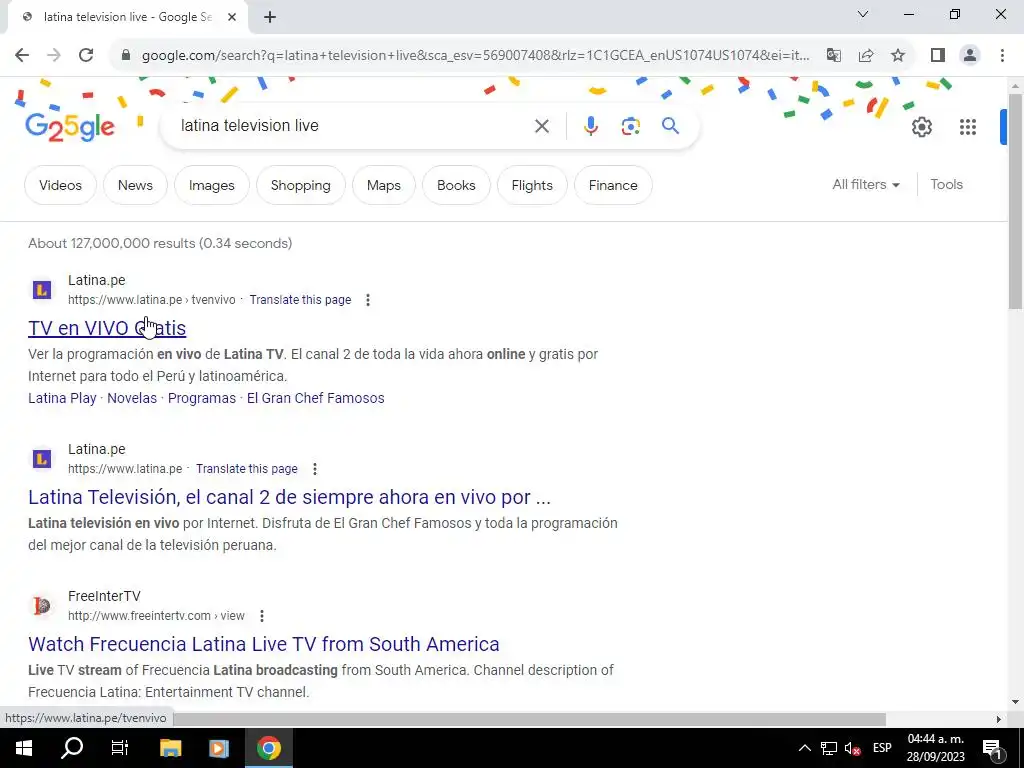Viewport: 1024px width, 768px height.
Task: Switch to Flights results
Action: click(x=532, y=185)
